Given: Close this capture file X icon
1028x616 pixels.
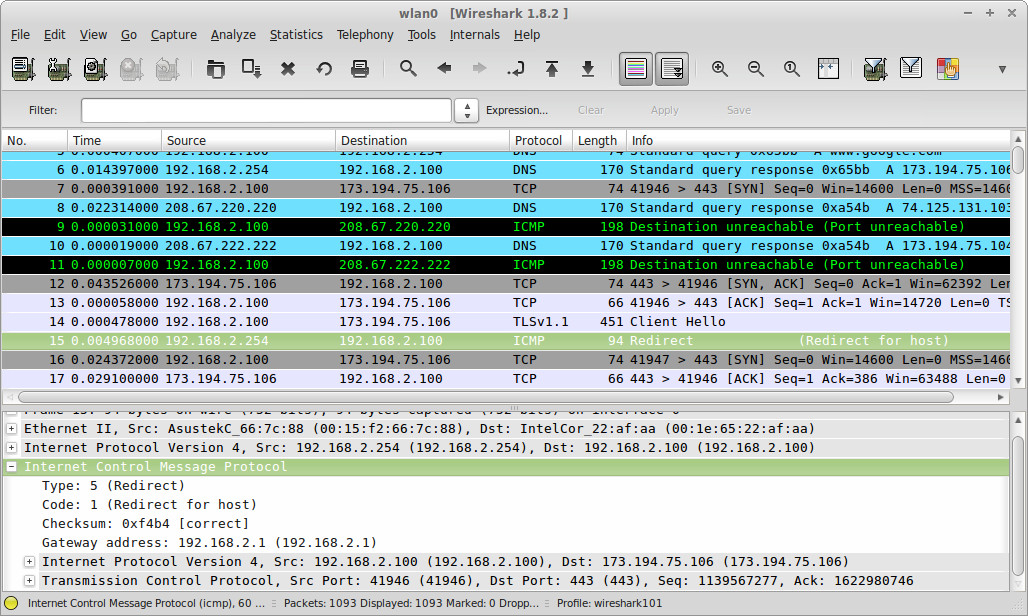Looking at the screenshot, I should (x=288, y=68).
